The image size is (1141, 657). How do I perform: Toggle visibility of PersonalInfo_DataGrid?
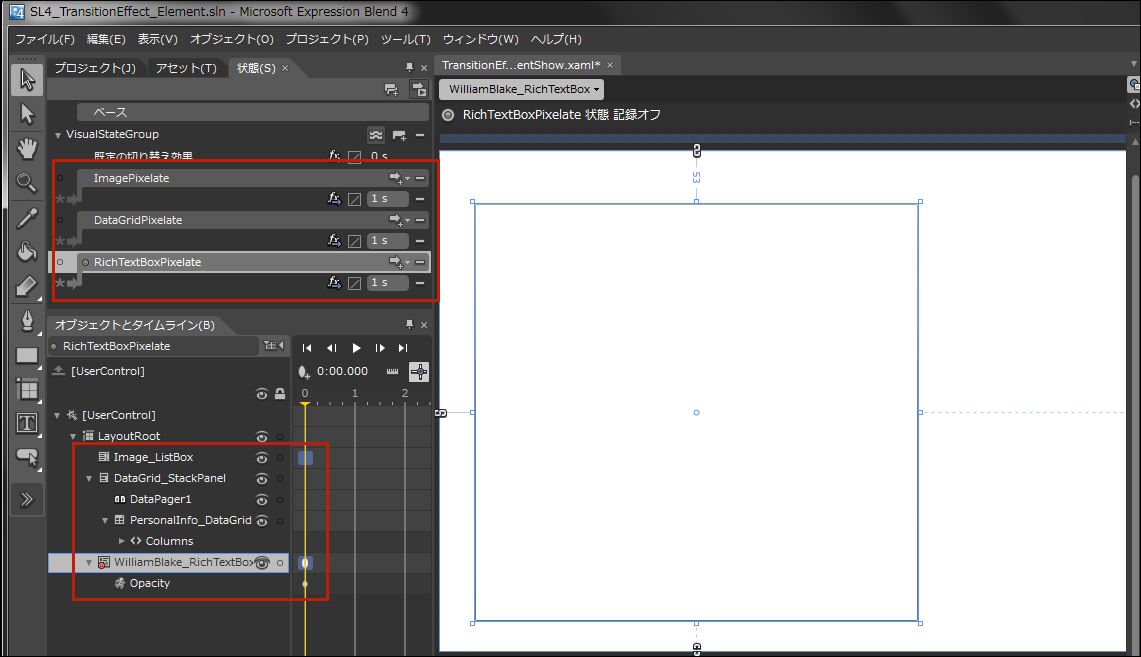pyautogui.click(x=262, y=521)
